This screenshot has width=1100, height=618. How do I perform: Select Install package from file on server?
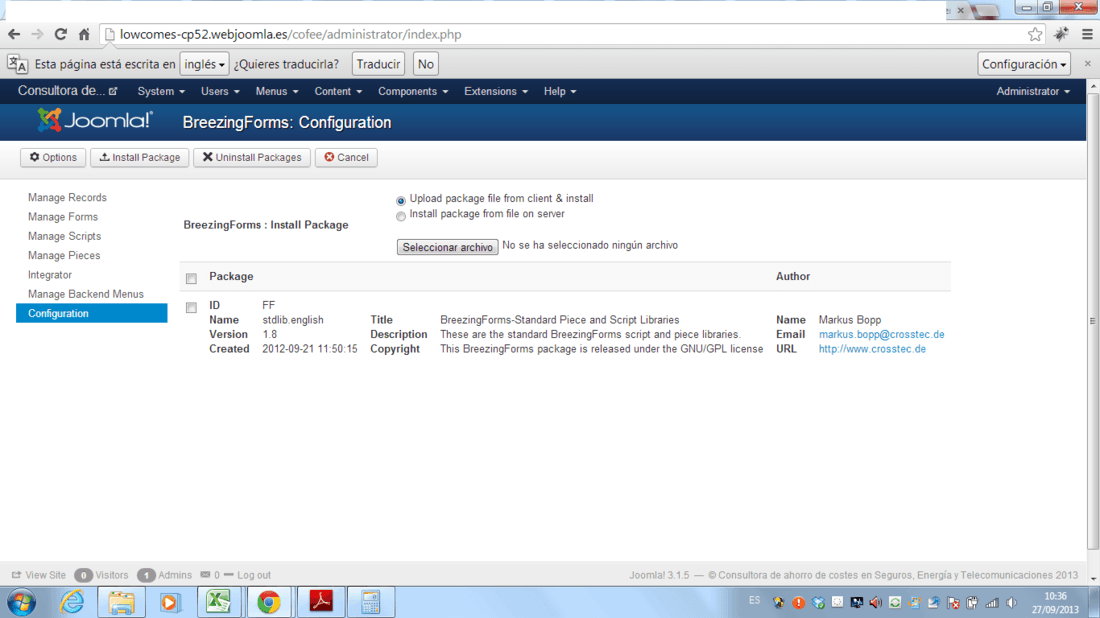point(401,216)
